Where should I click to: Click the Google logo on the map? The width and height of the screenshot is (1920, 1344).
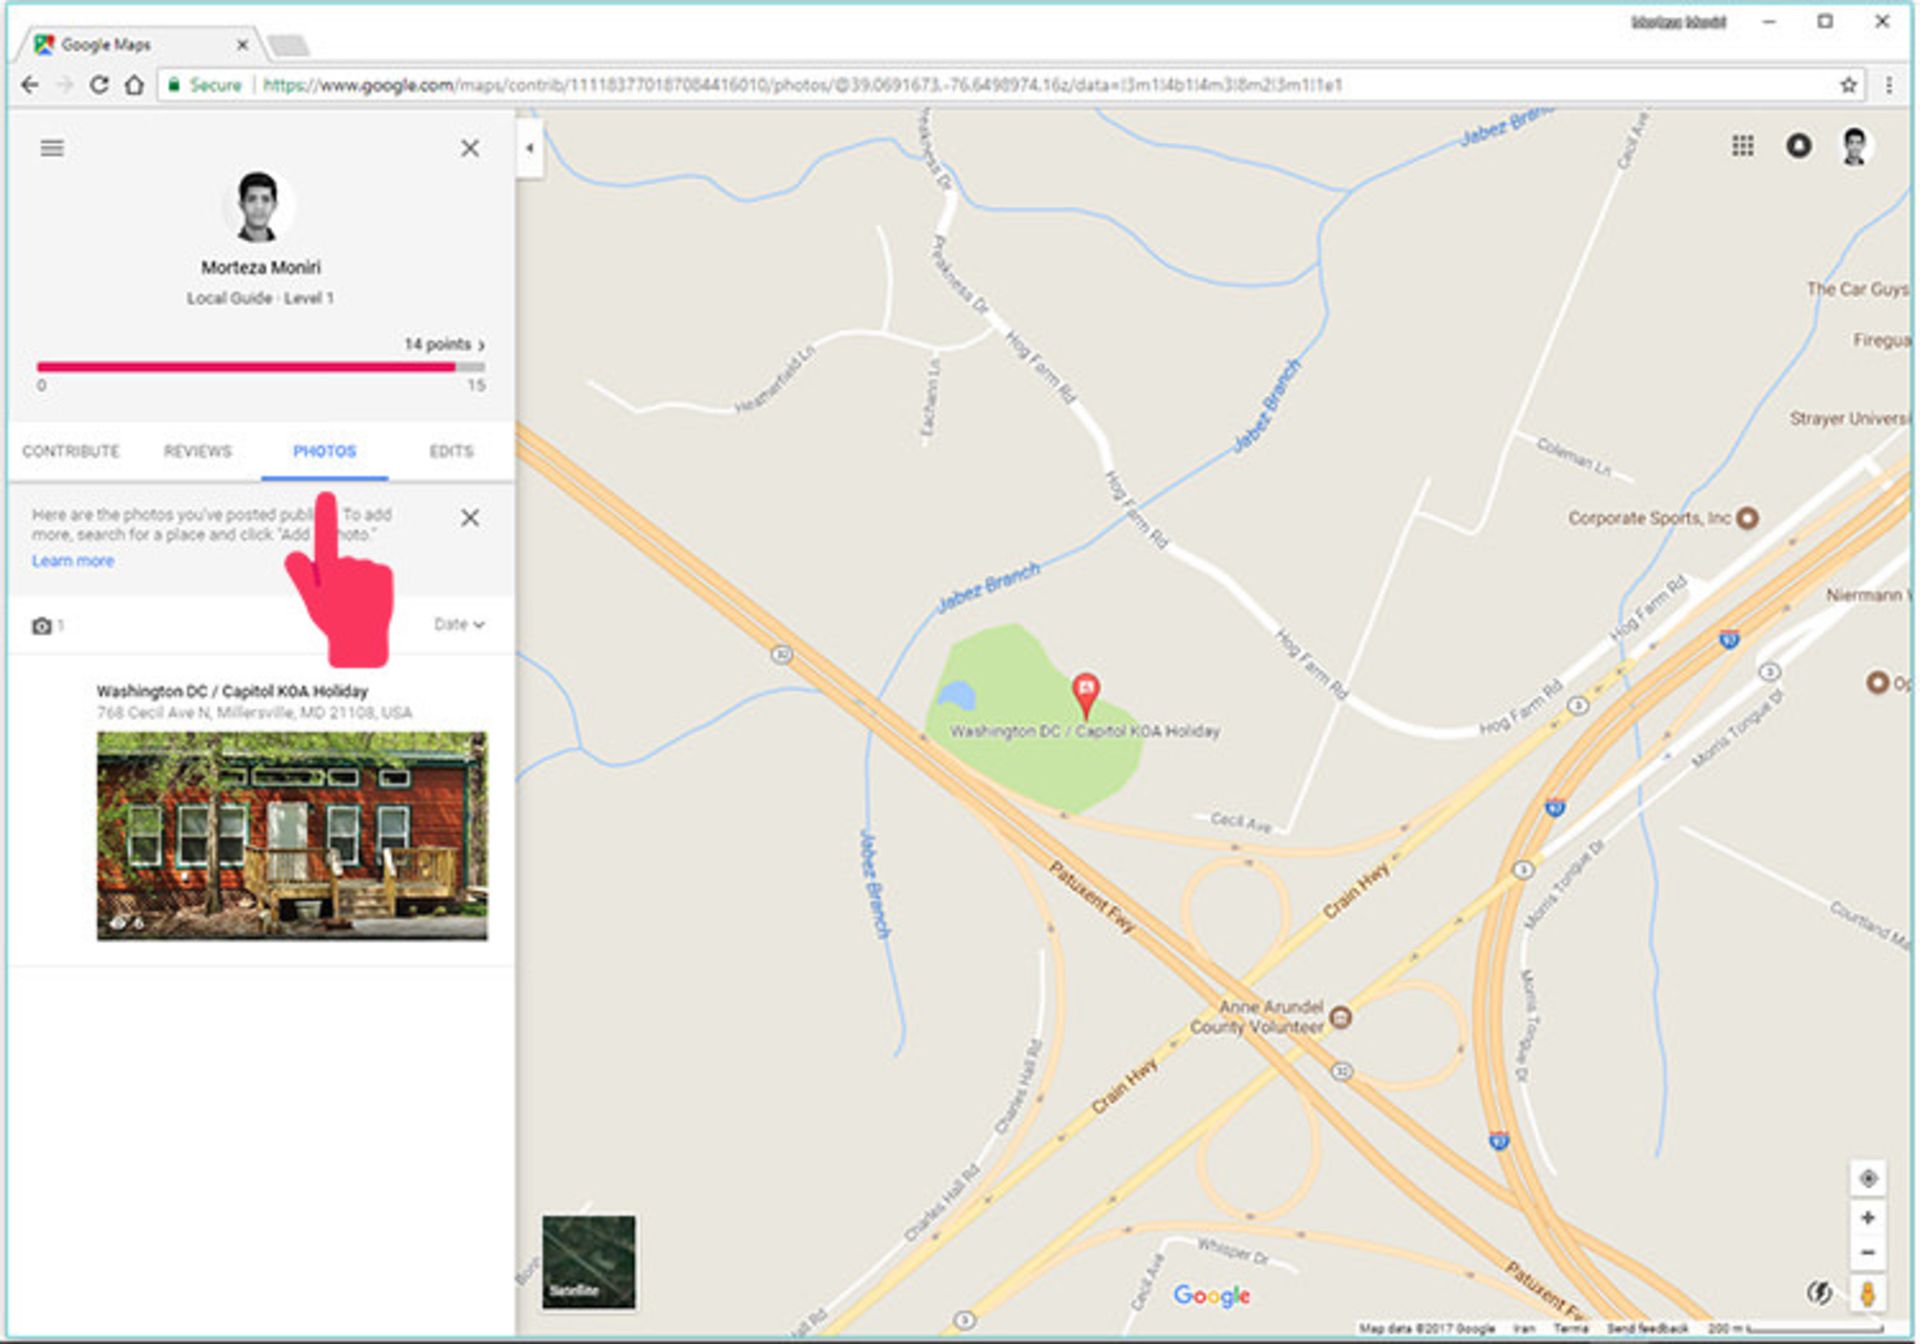1211,1295
